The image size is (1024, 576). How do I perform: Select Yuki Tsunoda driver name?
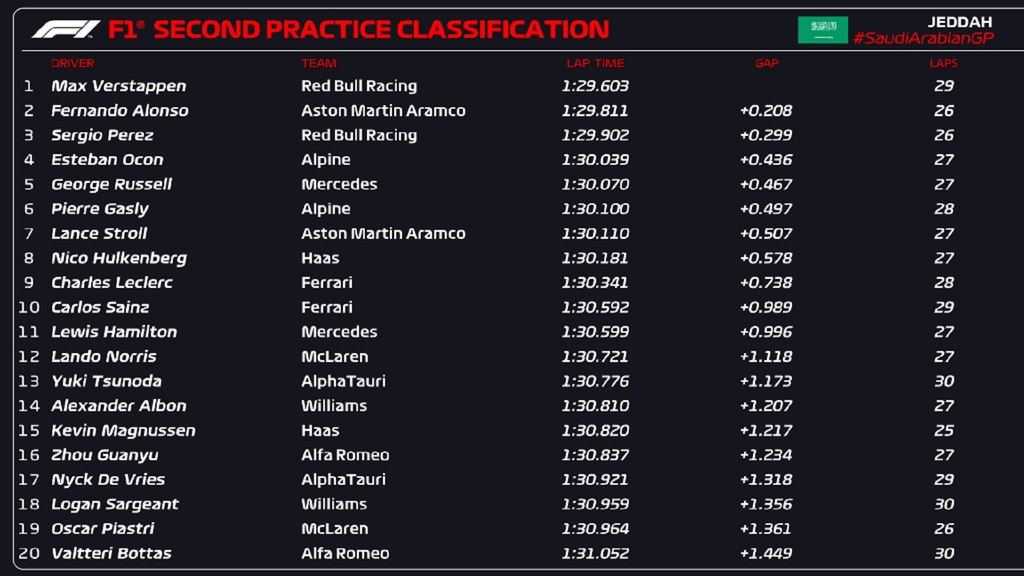[x=106, y=381]
